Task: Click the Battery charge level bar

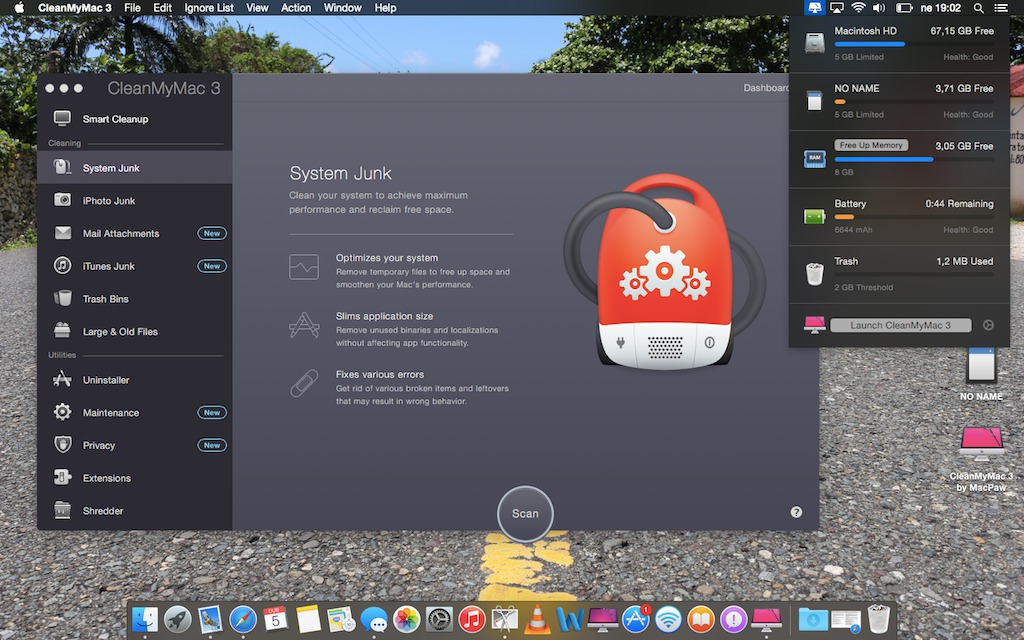Action: [x=914, y=217]
